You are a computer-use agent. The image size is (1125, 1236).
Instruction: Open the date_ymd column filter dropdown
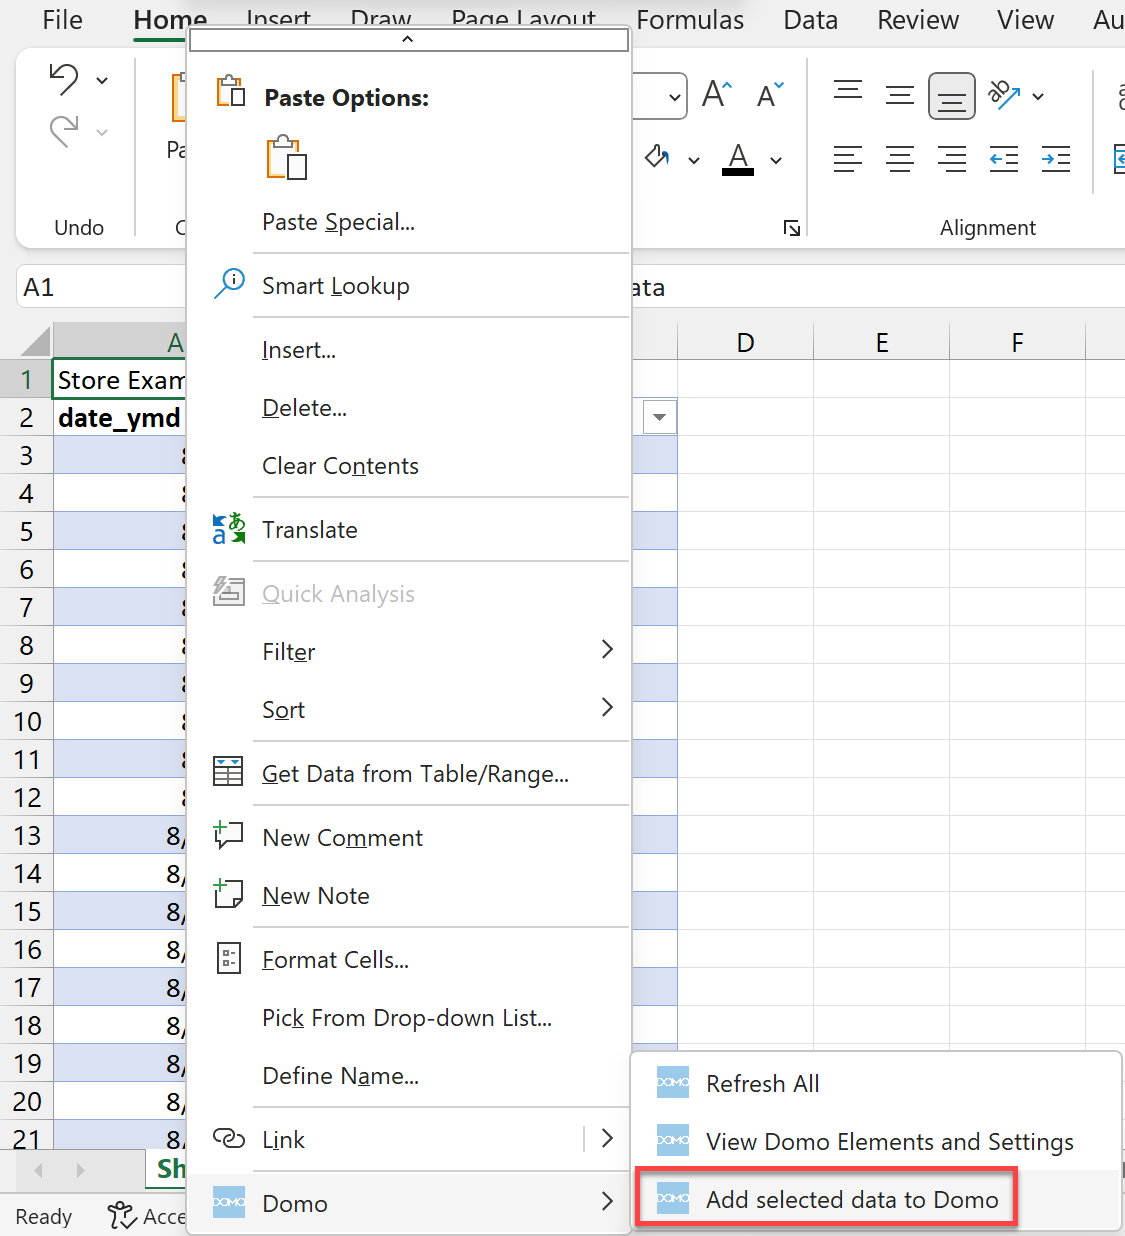pos(659,416)
